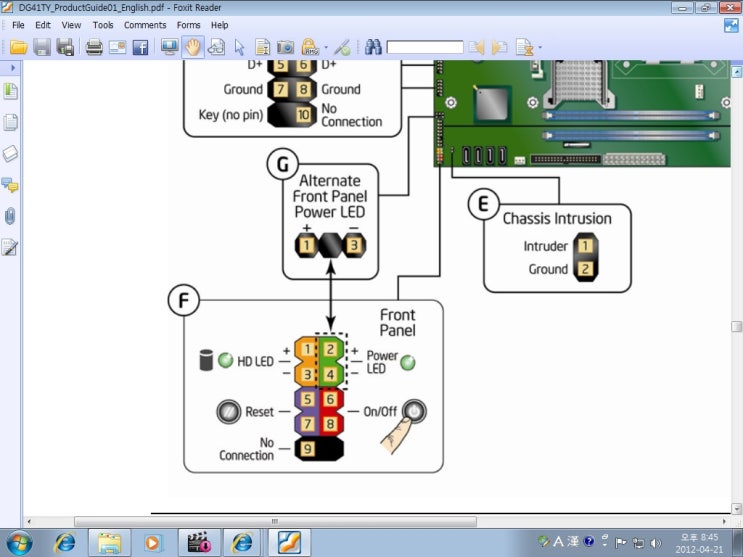This screenshot has width=743, height=557.
Task: Activate the Snapshot camera tool
Action: (x=285, y=47)
